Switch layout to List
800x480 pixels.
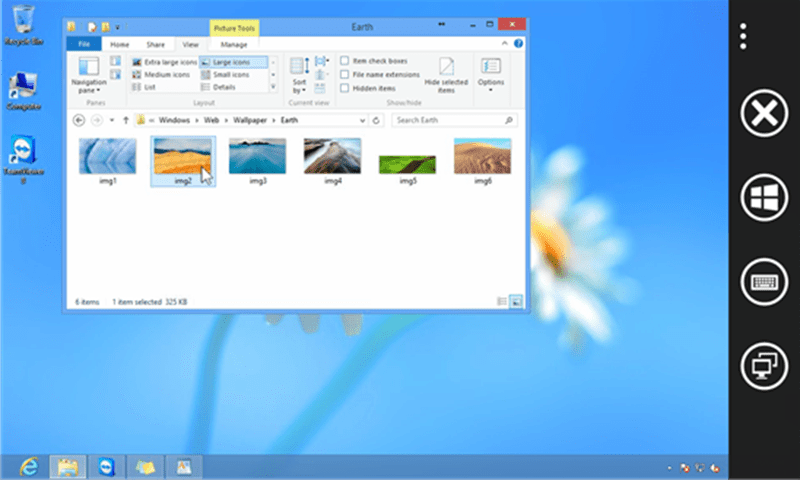[x=143, y=87]
